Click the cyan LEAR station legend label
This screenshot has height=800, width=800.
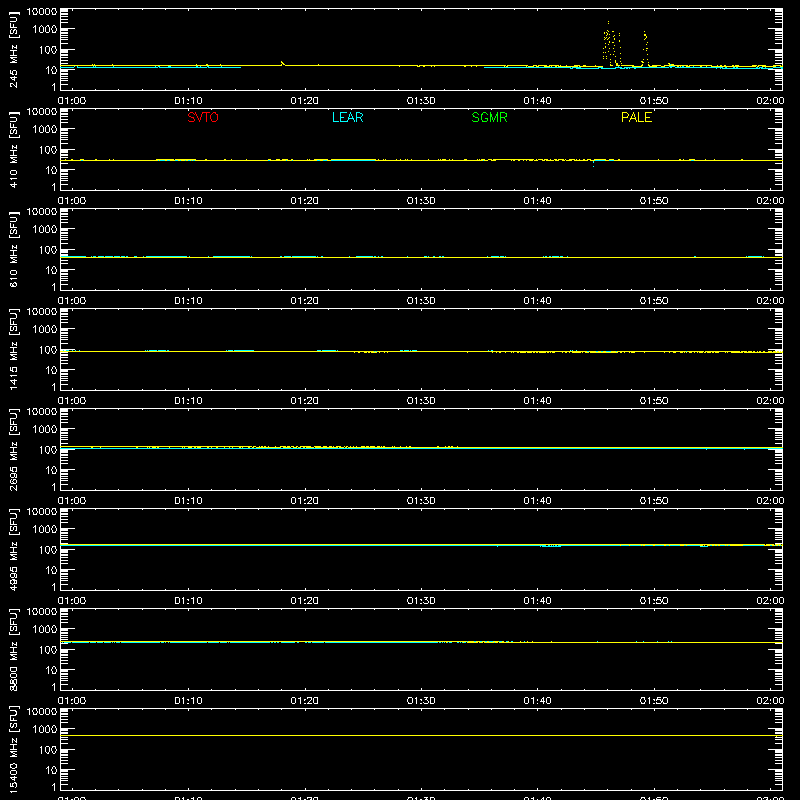[347, 117]
